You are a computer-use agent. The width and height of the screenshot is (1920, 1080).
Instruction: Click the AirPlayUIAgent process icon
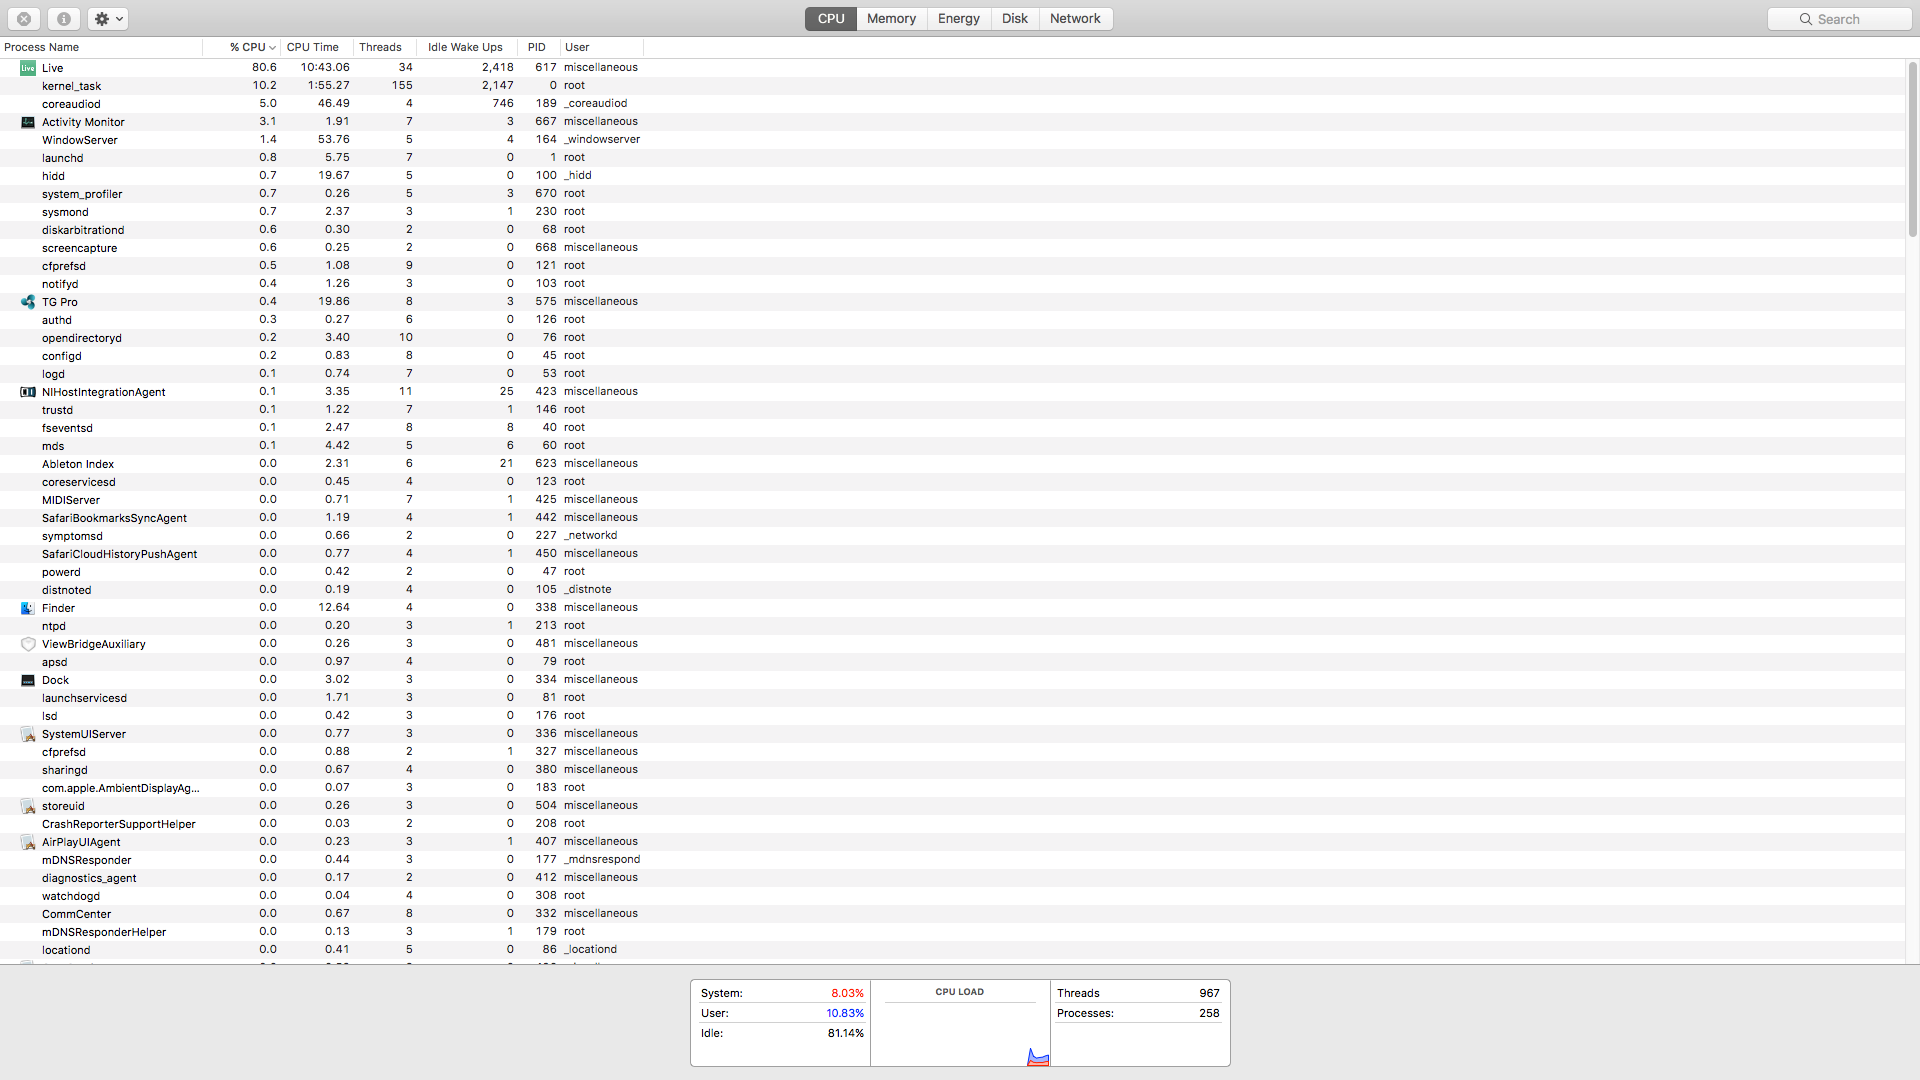point(28,842)
